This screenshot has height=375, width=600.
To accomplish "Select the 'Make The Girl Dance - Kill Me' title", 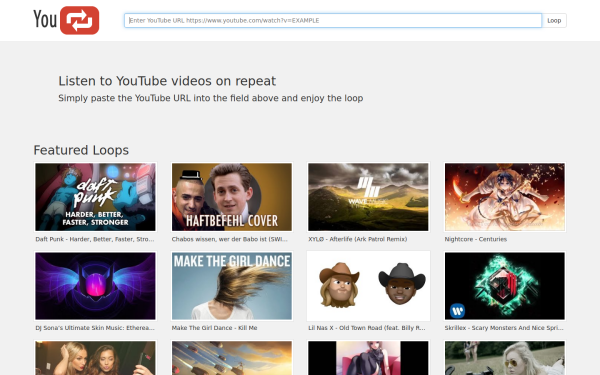I will point(214,328).
